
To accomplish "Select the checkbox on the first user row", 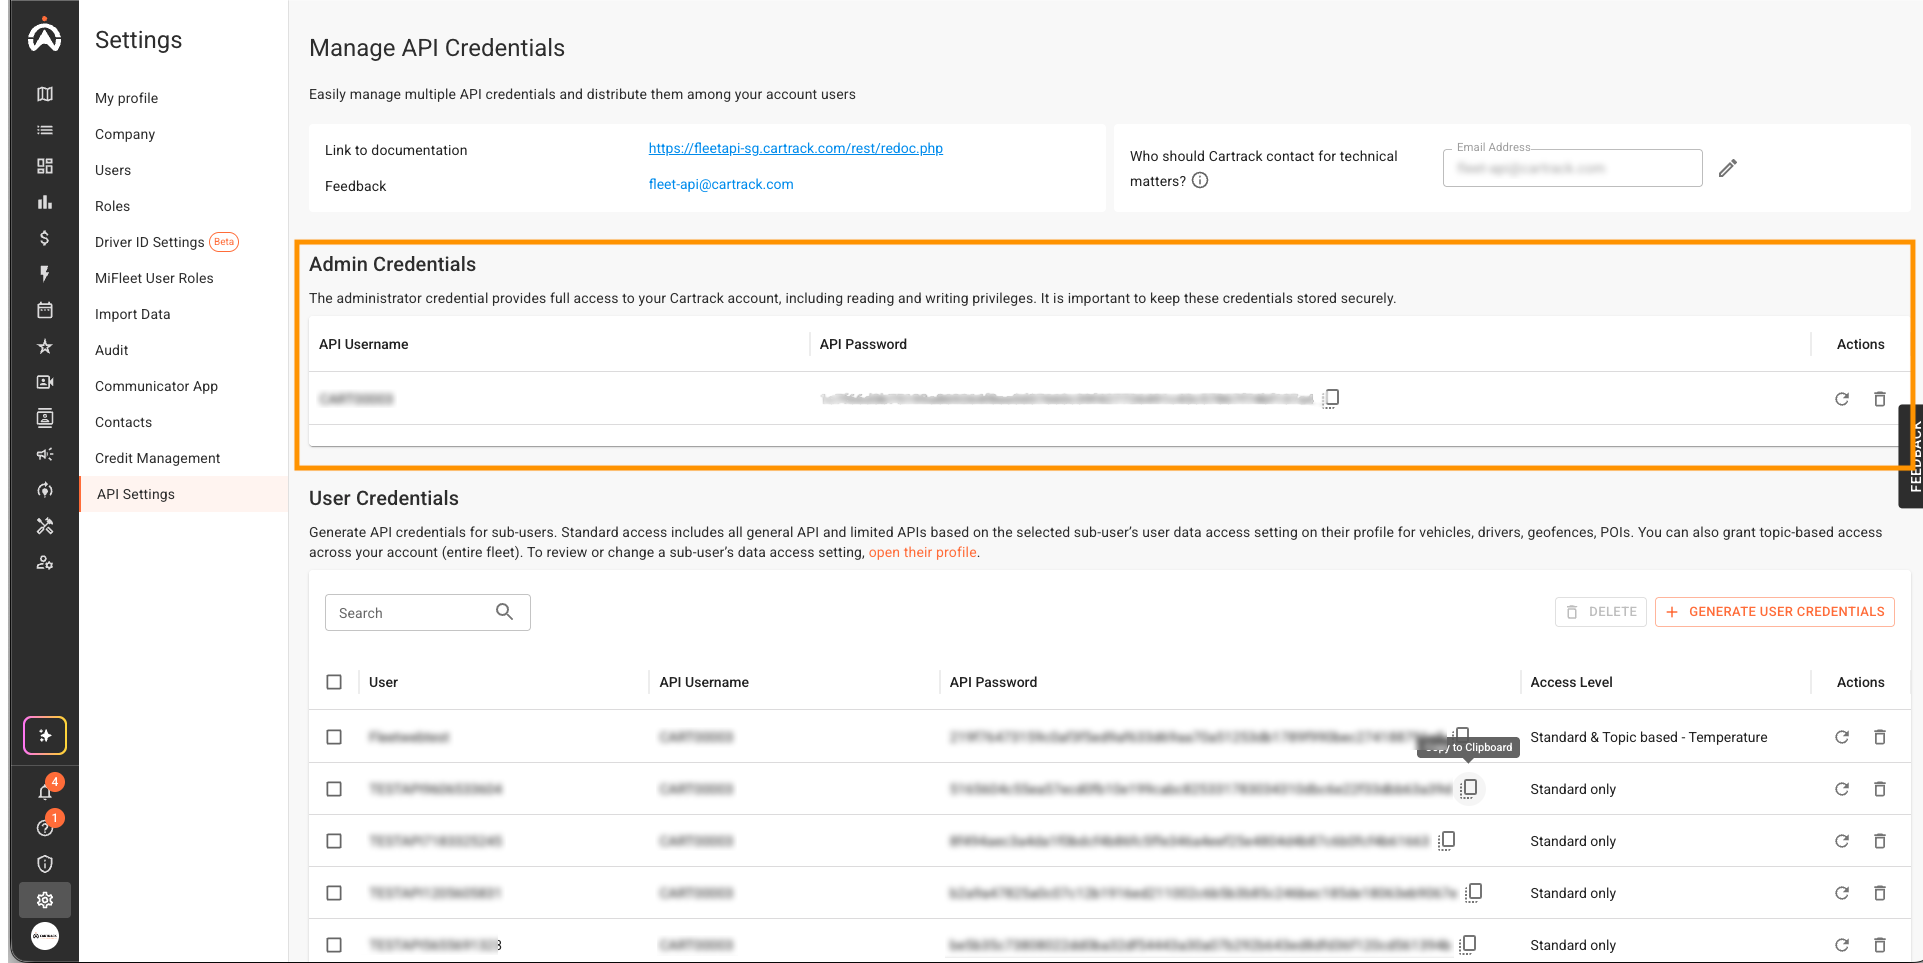I will click(334, 736).
